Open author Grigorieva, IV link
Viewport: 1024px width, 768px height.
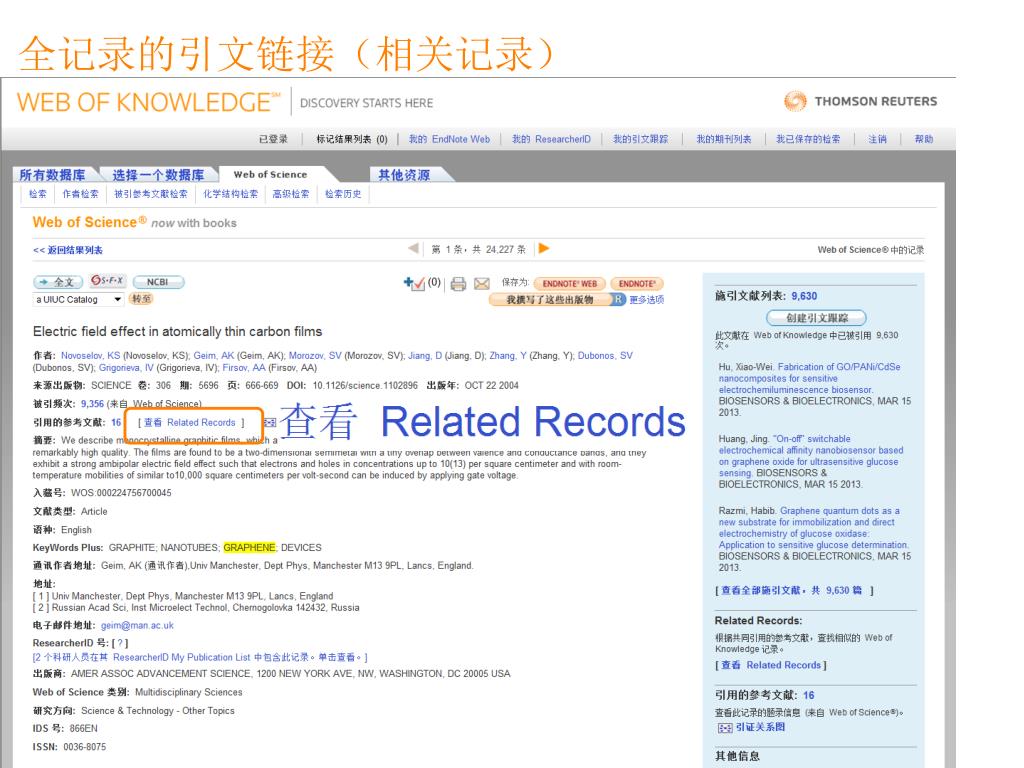tap(126, 368)
